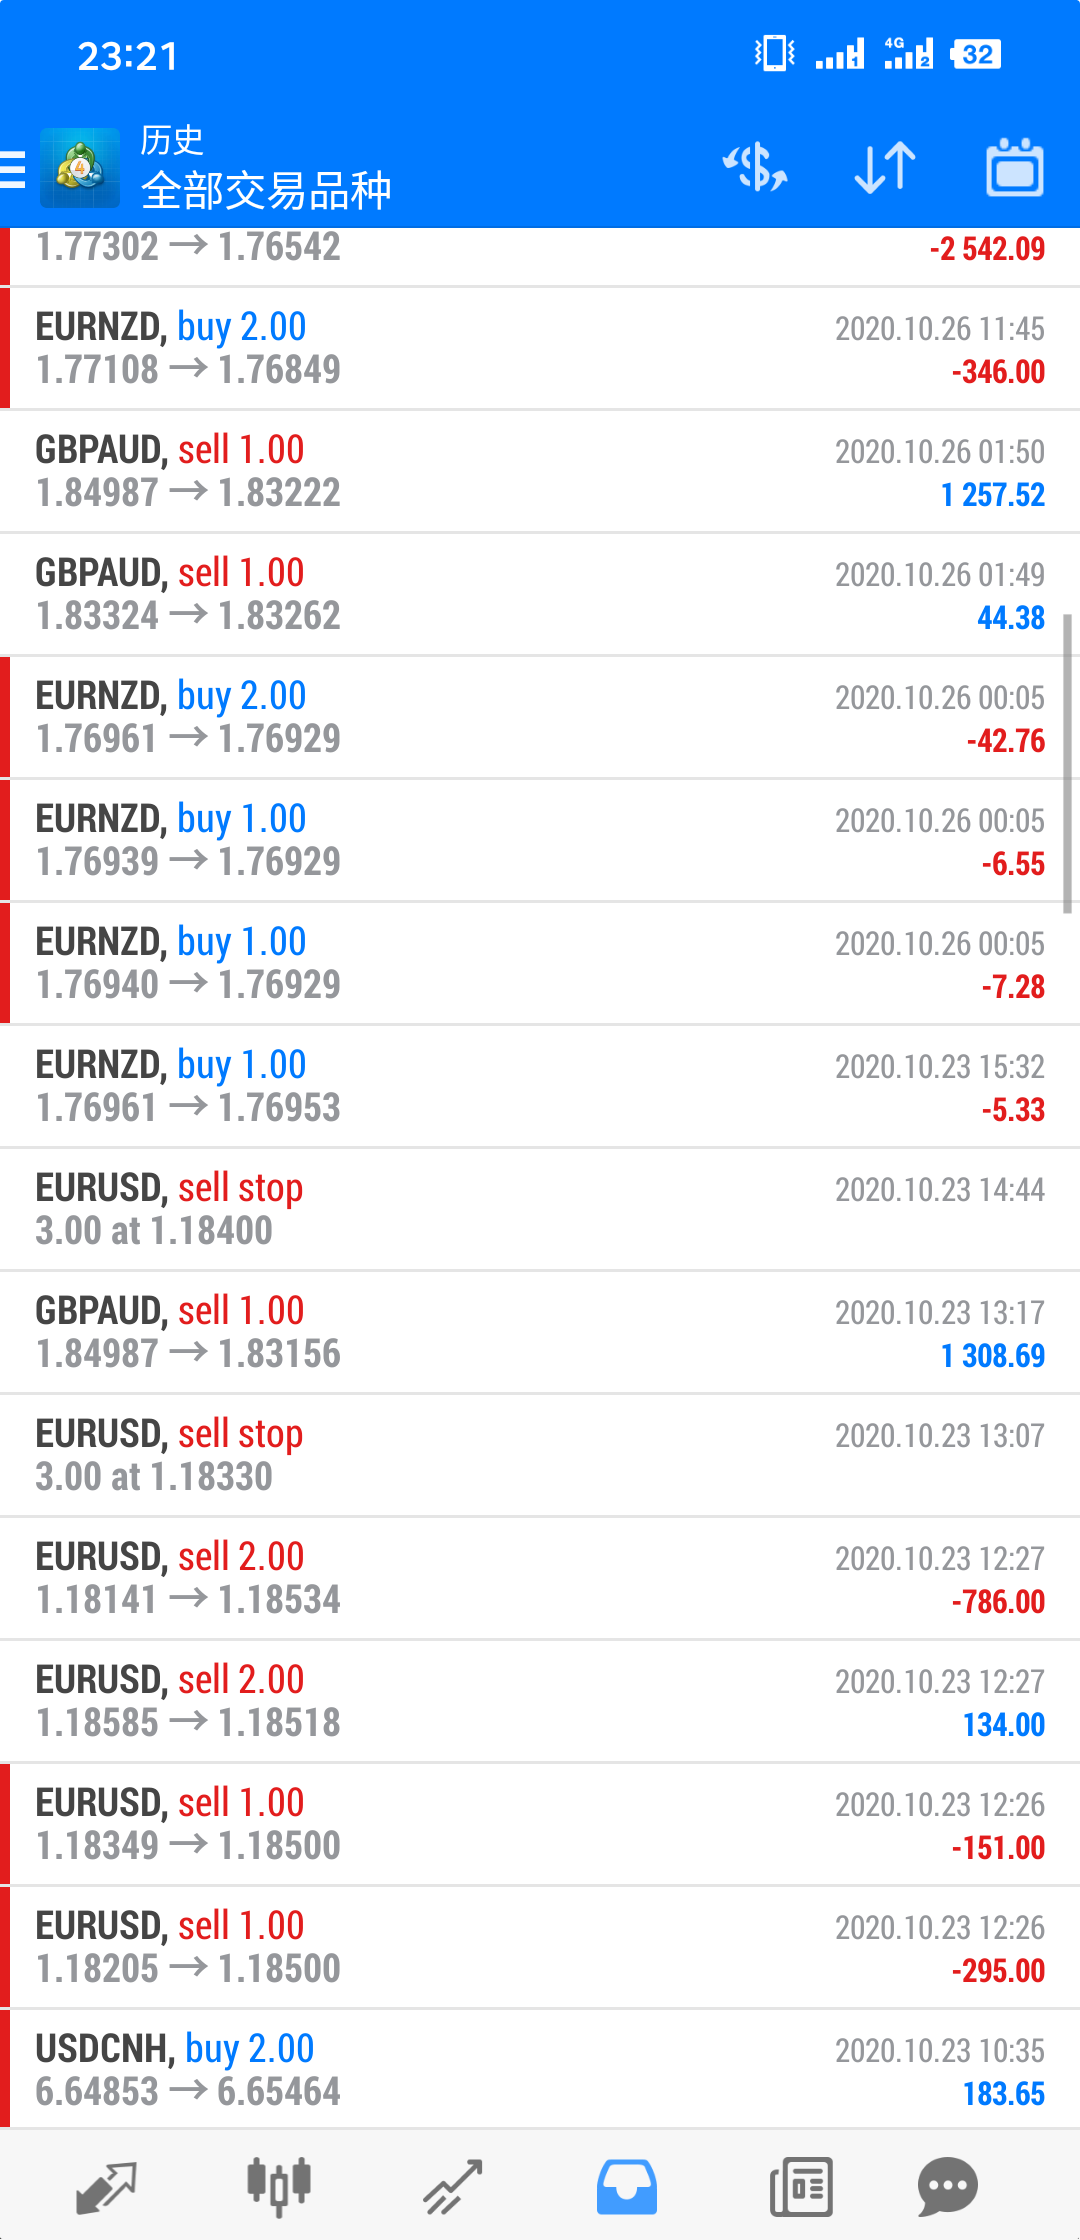The height and width of the screenshot is (2240, 1080).
Task: Open the EURUSD sell 2.00 trade losing -786.00
Action: (x=540, y=1578)
